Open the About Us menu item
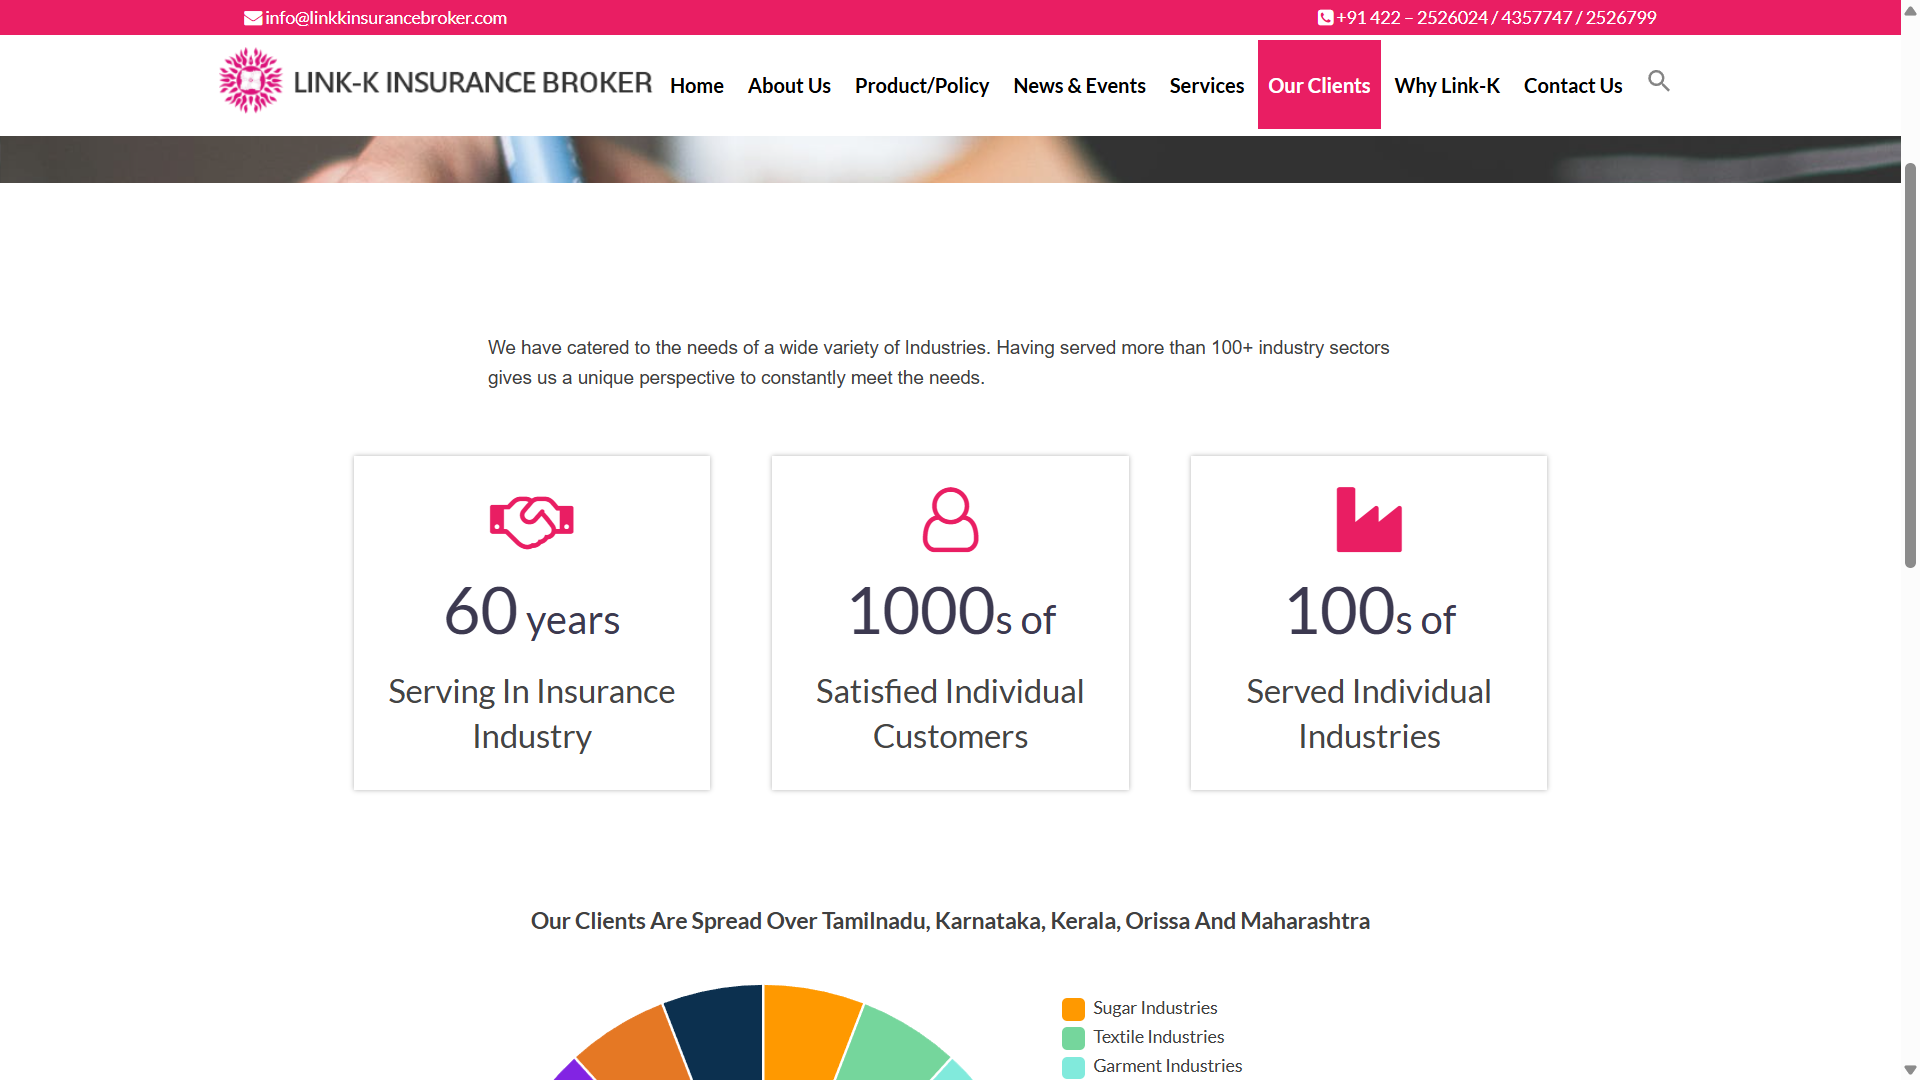Viewport: 1920px width, 1080px height. point(789,85)
